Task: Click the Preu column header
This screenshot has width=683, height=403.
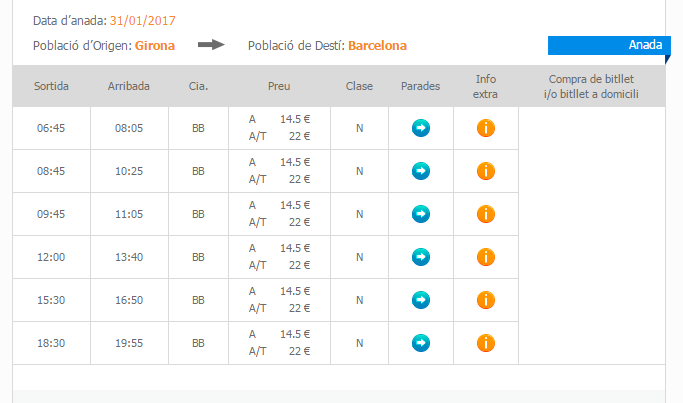Action: tap(280, 86)
